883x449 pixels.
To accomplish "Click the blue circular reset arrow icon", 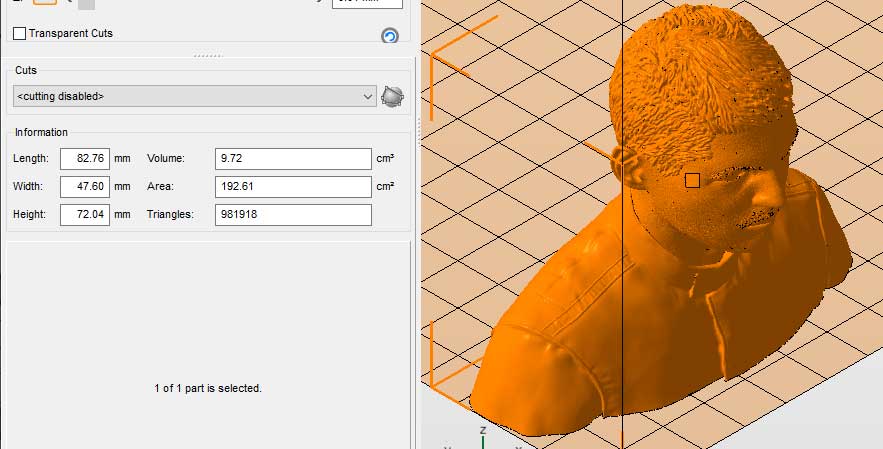I will click(390, 37).
